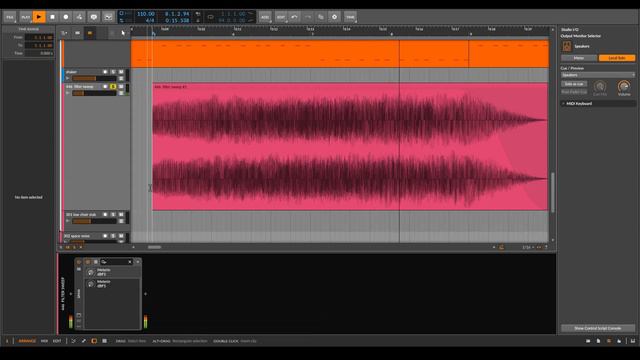
Task: Redo the action with the redo arrow
Action: coord(308,17)
